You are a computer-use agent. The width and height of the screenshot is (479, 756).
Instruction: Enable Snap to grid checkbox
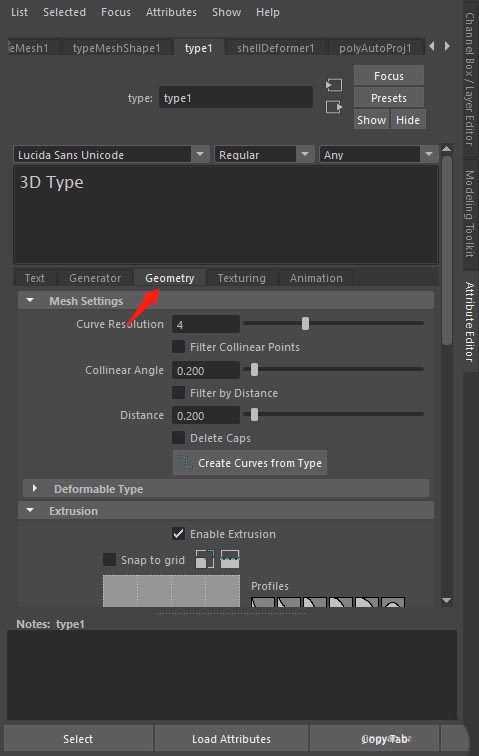(x=109, y=560)
